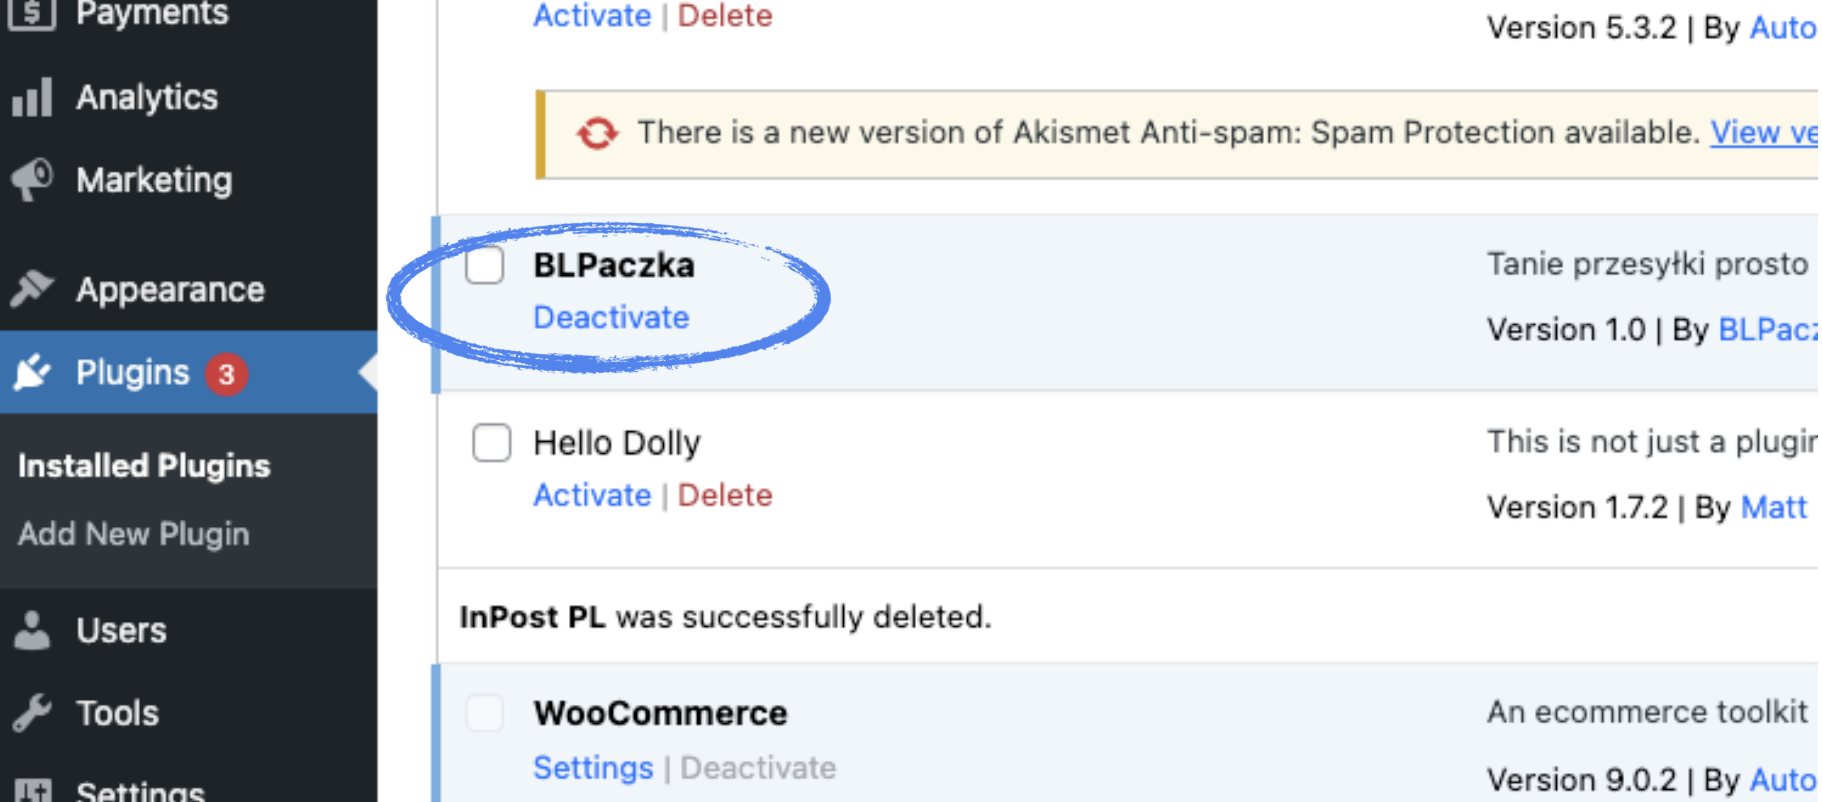Viewport: 1822px width, 802px height.
Task: Click the Akismet update refresh icon
Action: tap(597, 133)
